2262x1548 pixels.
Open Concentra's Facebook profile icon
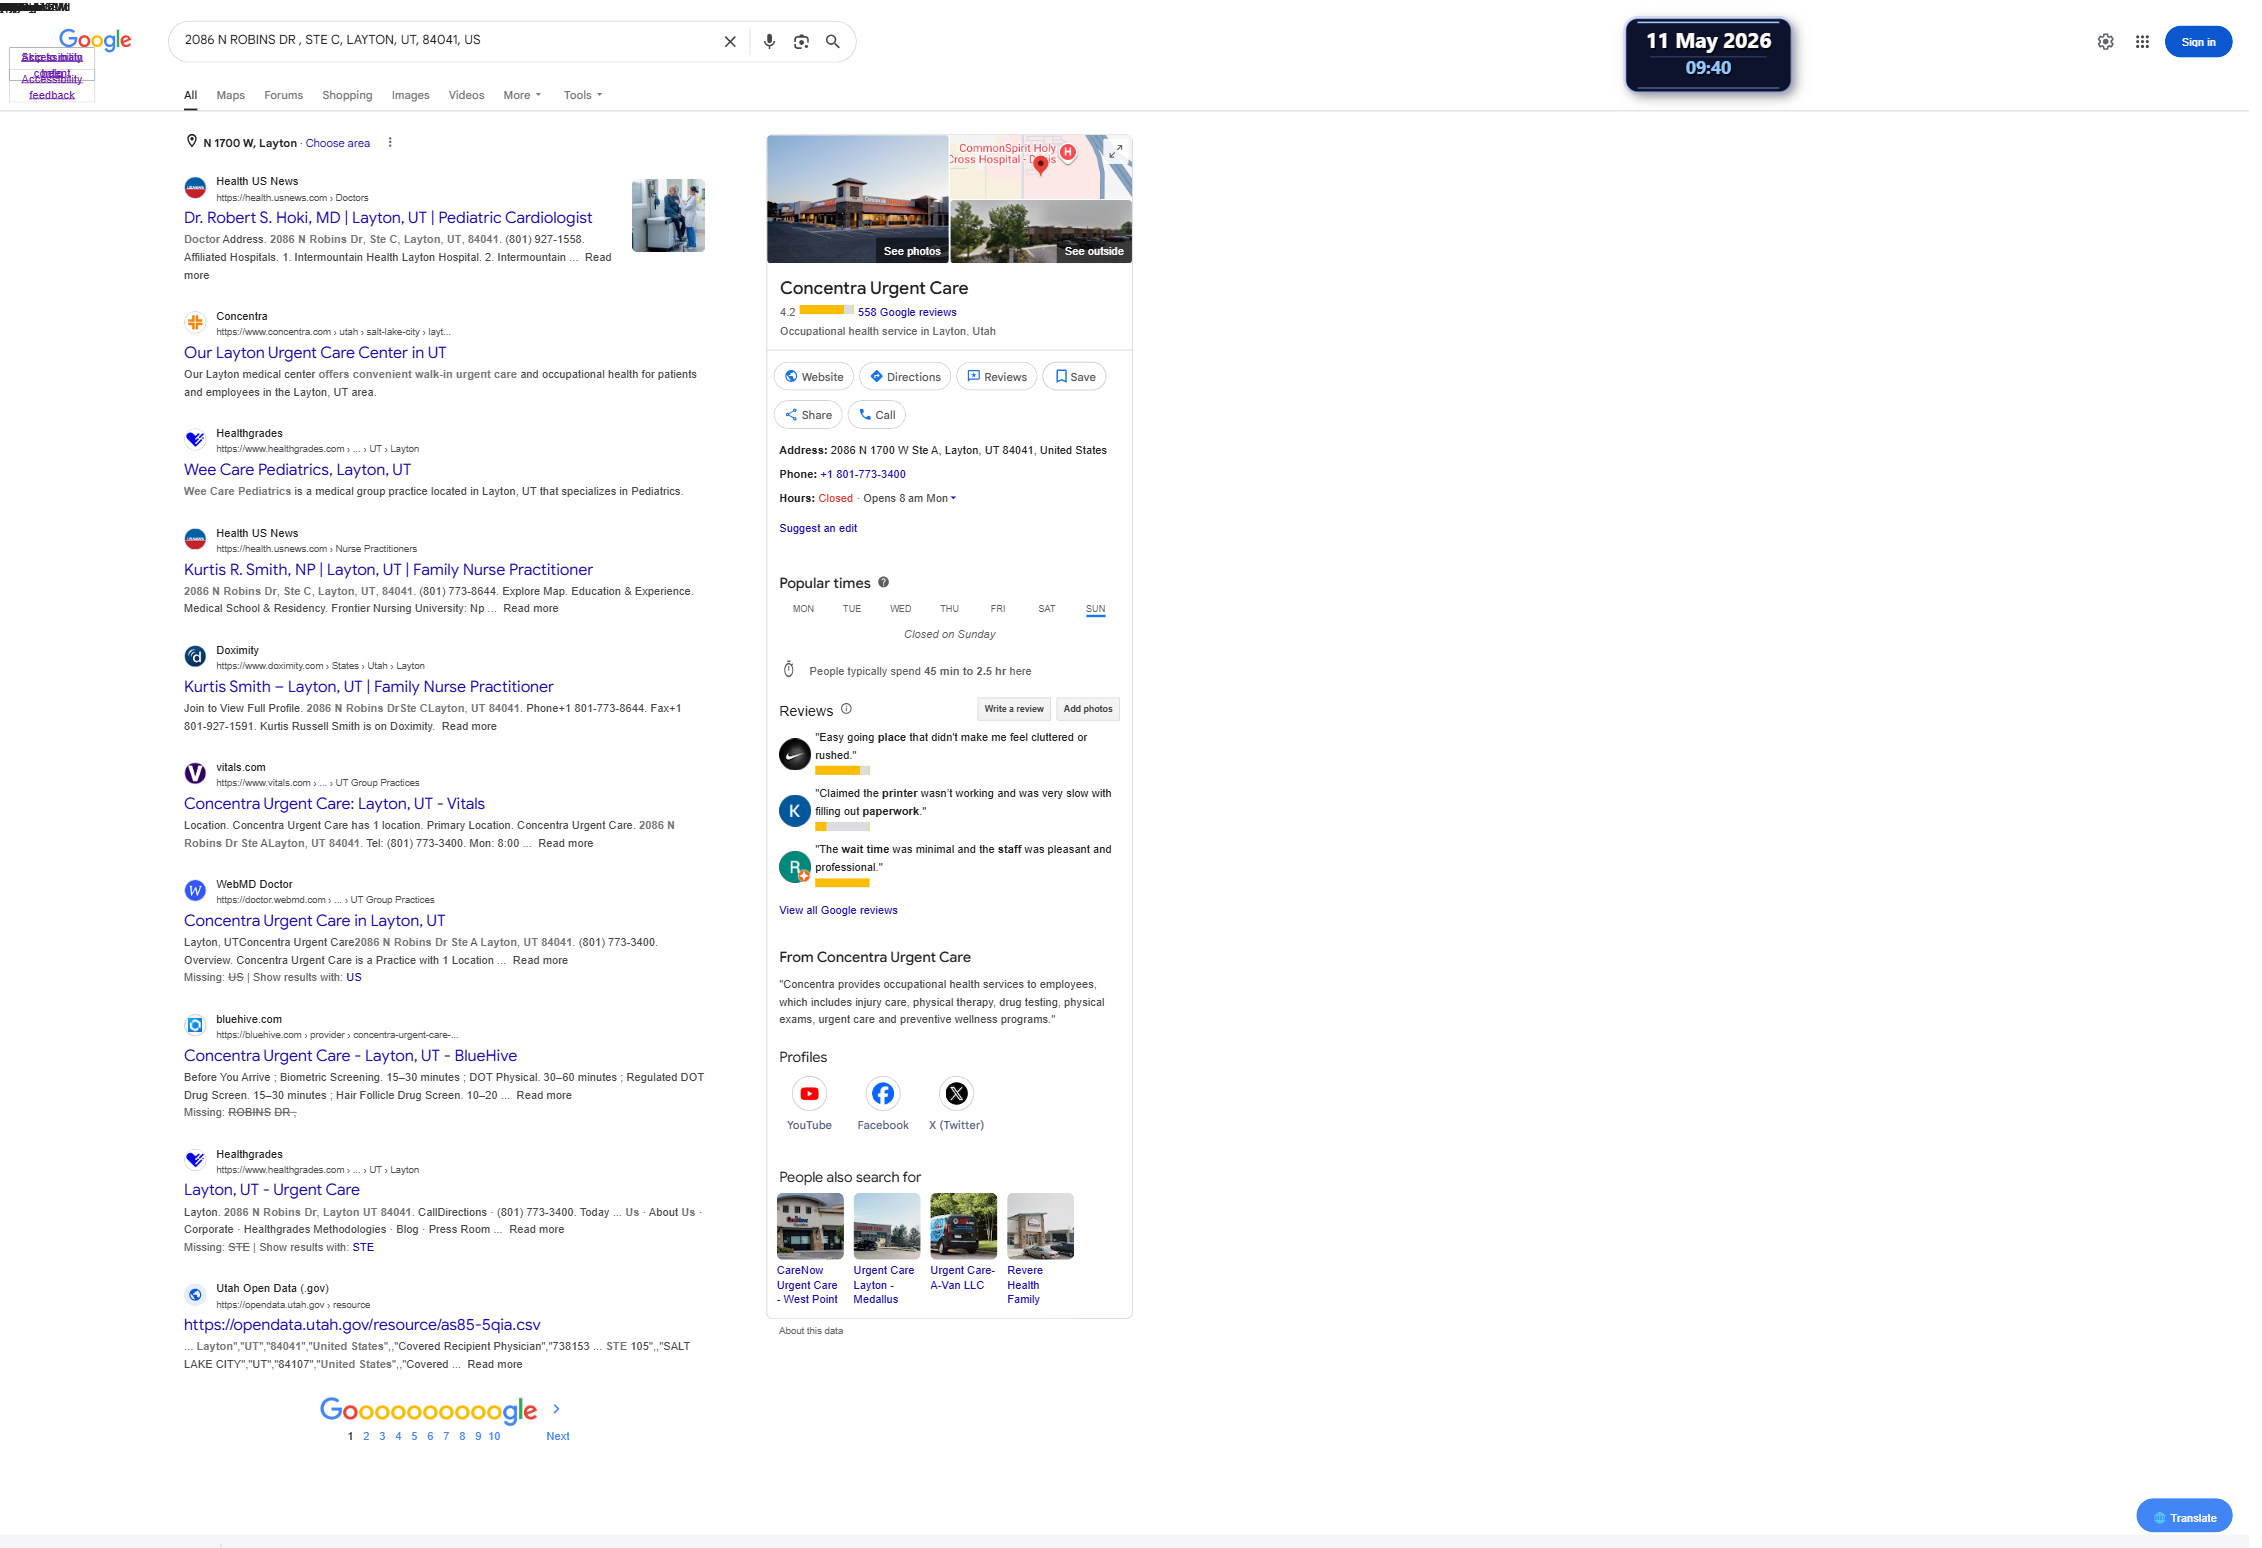pyautogui.click(x=883, y=1094)
